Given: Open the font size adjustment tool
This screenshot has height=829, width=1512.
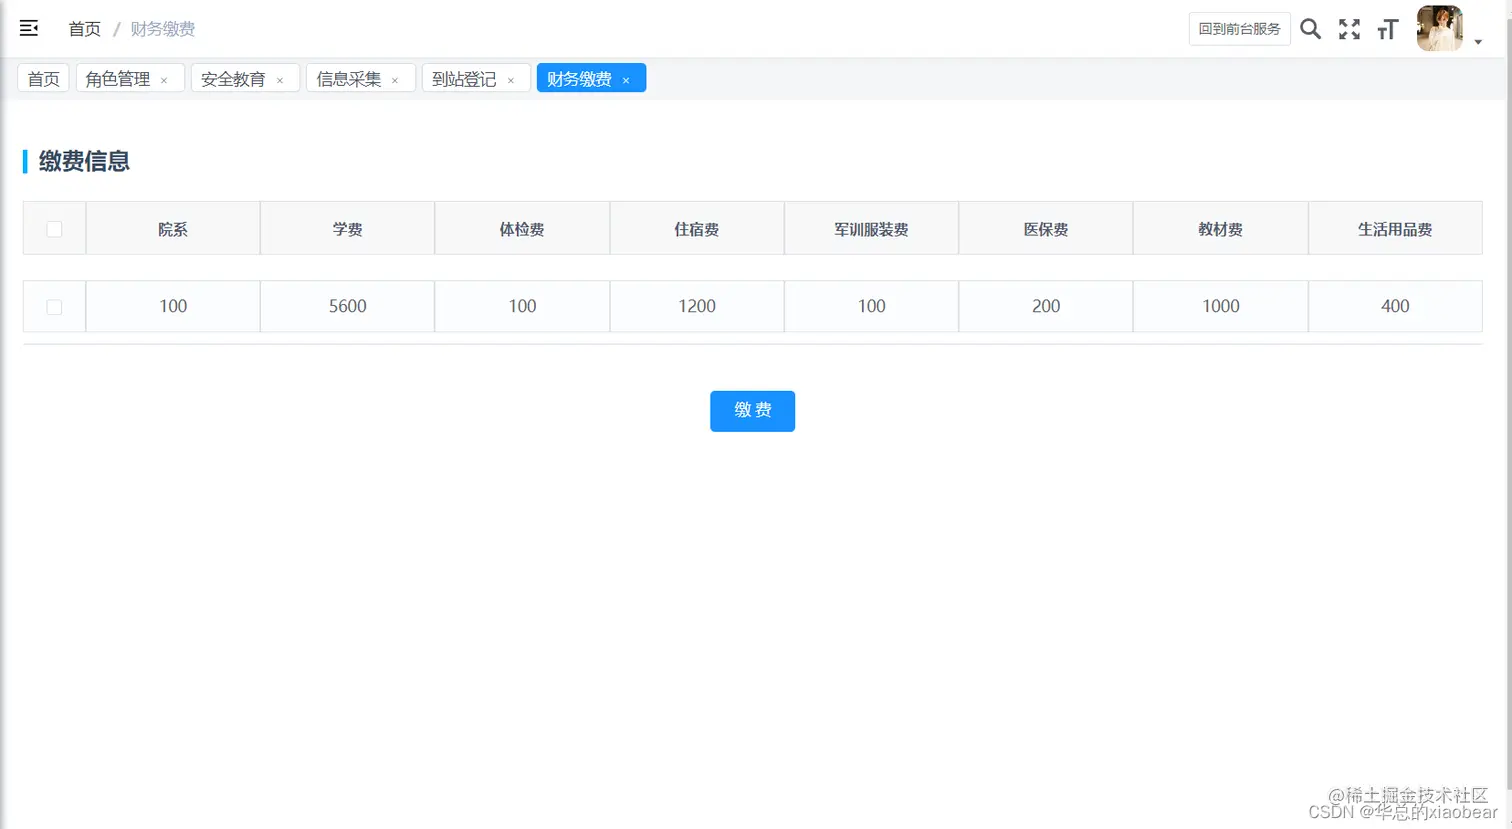Looking at the screenshot, I should pyautogui.click(x=1387, y=29).
